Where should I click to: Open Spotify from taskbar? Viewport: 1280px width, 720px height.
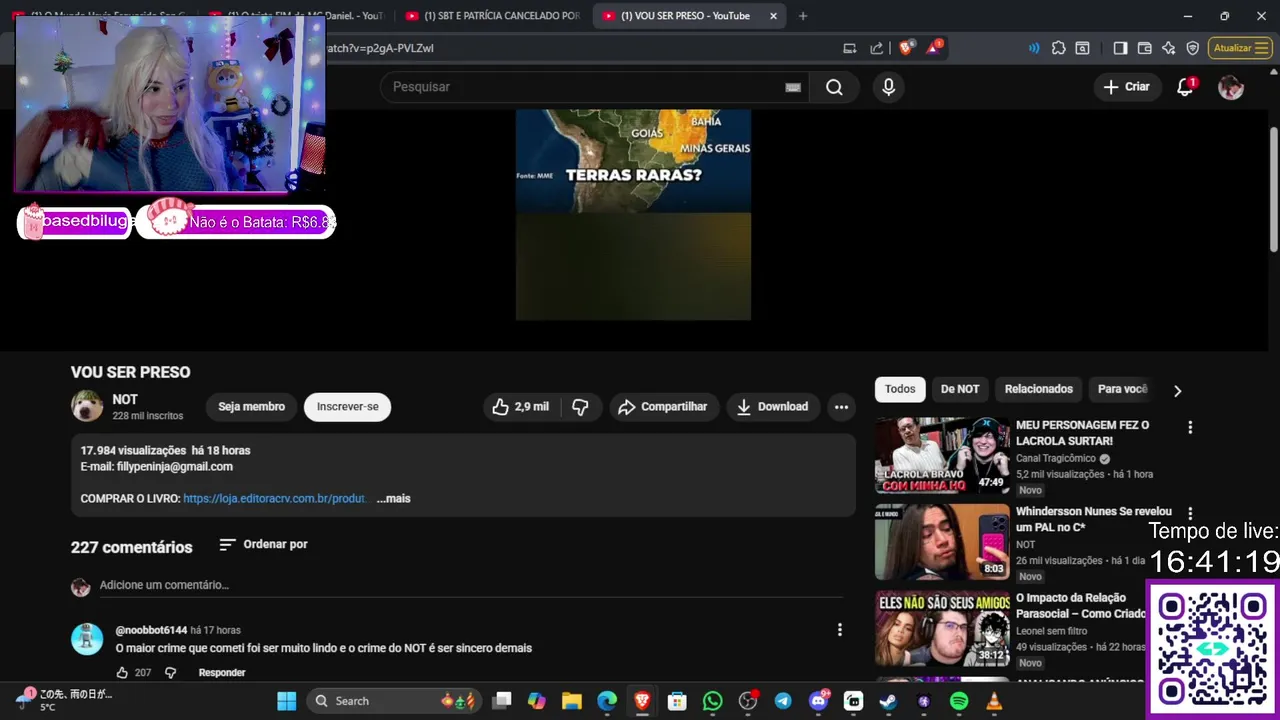958,701
